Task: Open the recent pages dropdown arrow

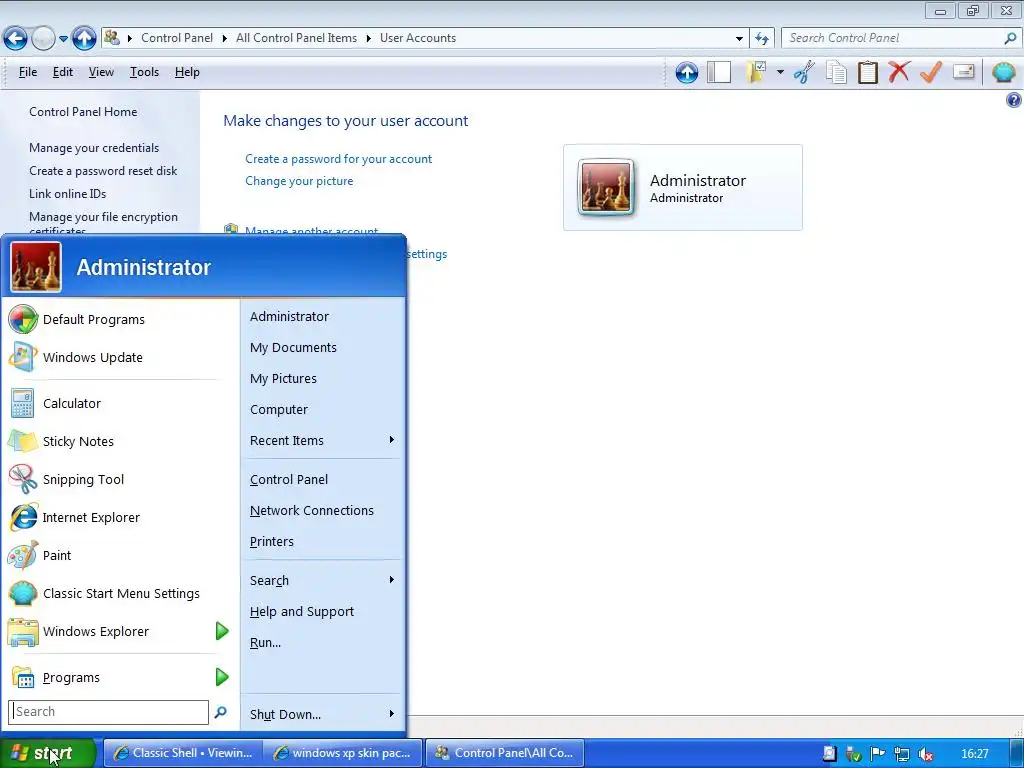Action: (63, 39)
